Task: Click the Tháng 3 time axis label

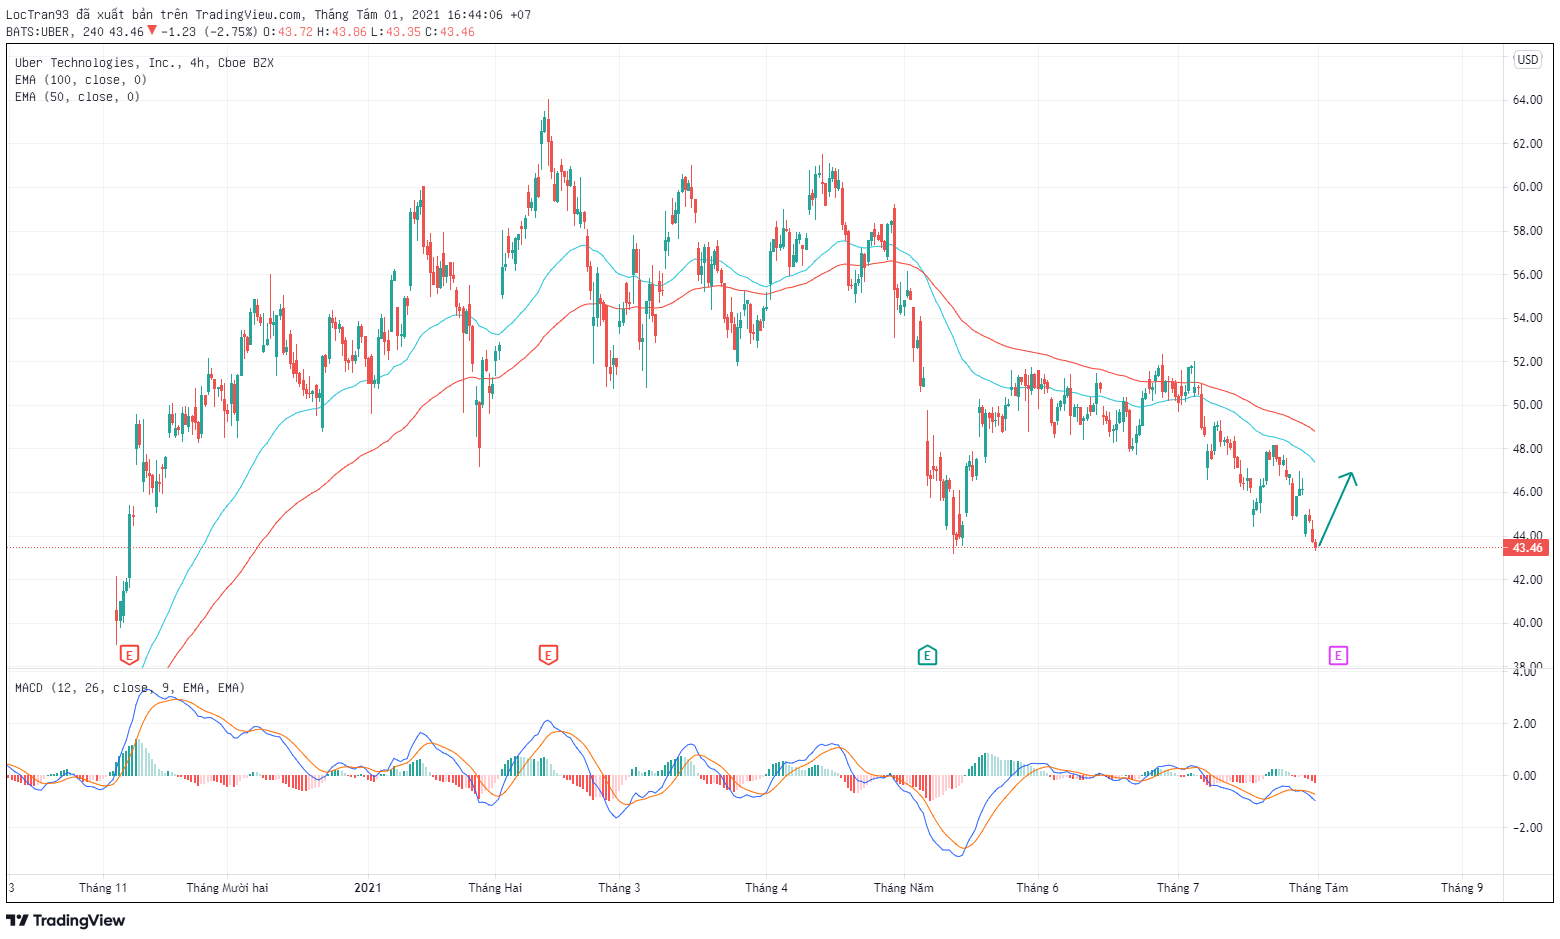Action: (619, 888)
